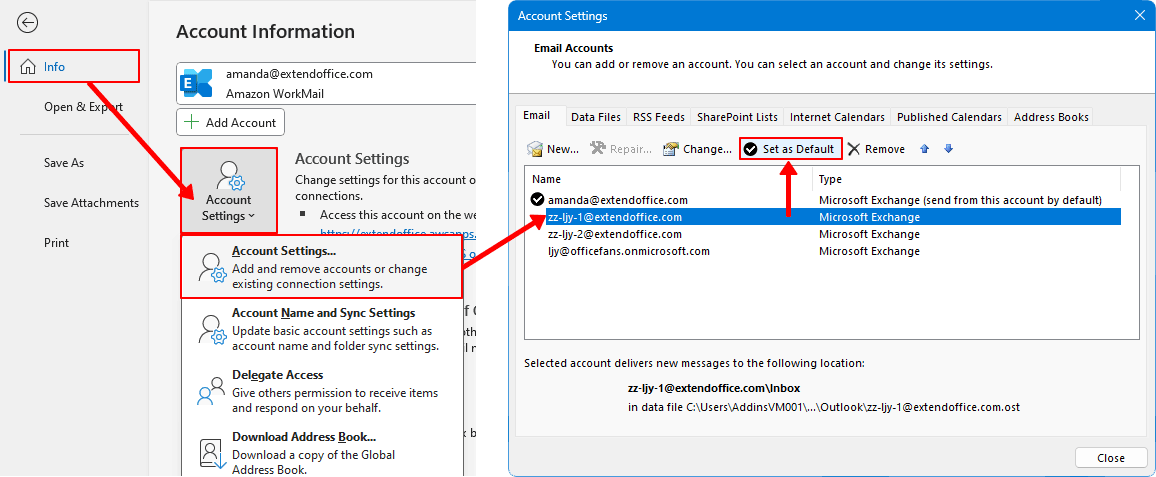Click the Remove account button
1156x477 pixels.
(x=877, y=149)
